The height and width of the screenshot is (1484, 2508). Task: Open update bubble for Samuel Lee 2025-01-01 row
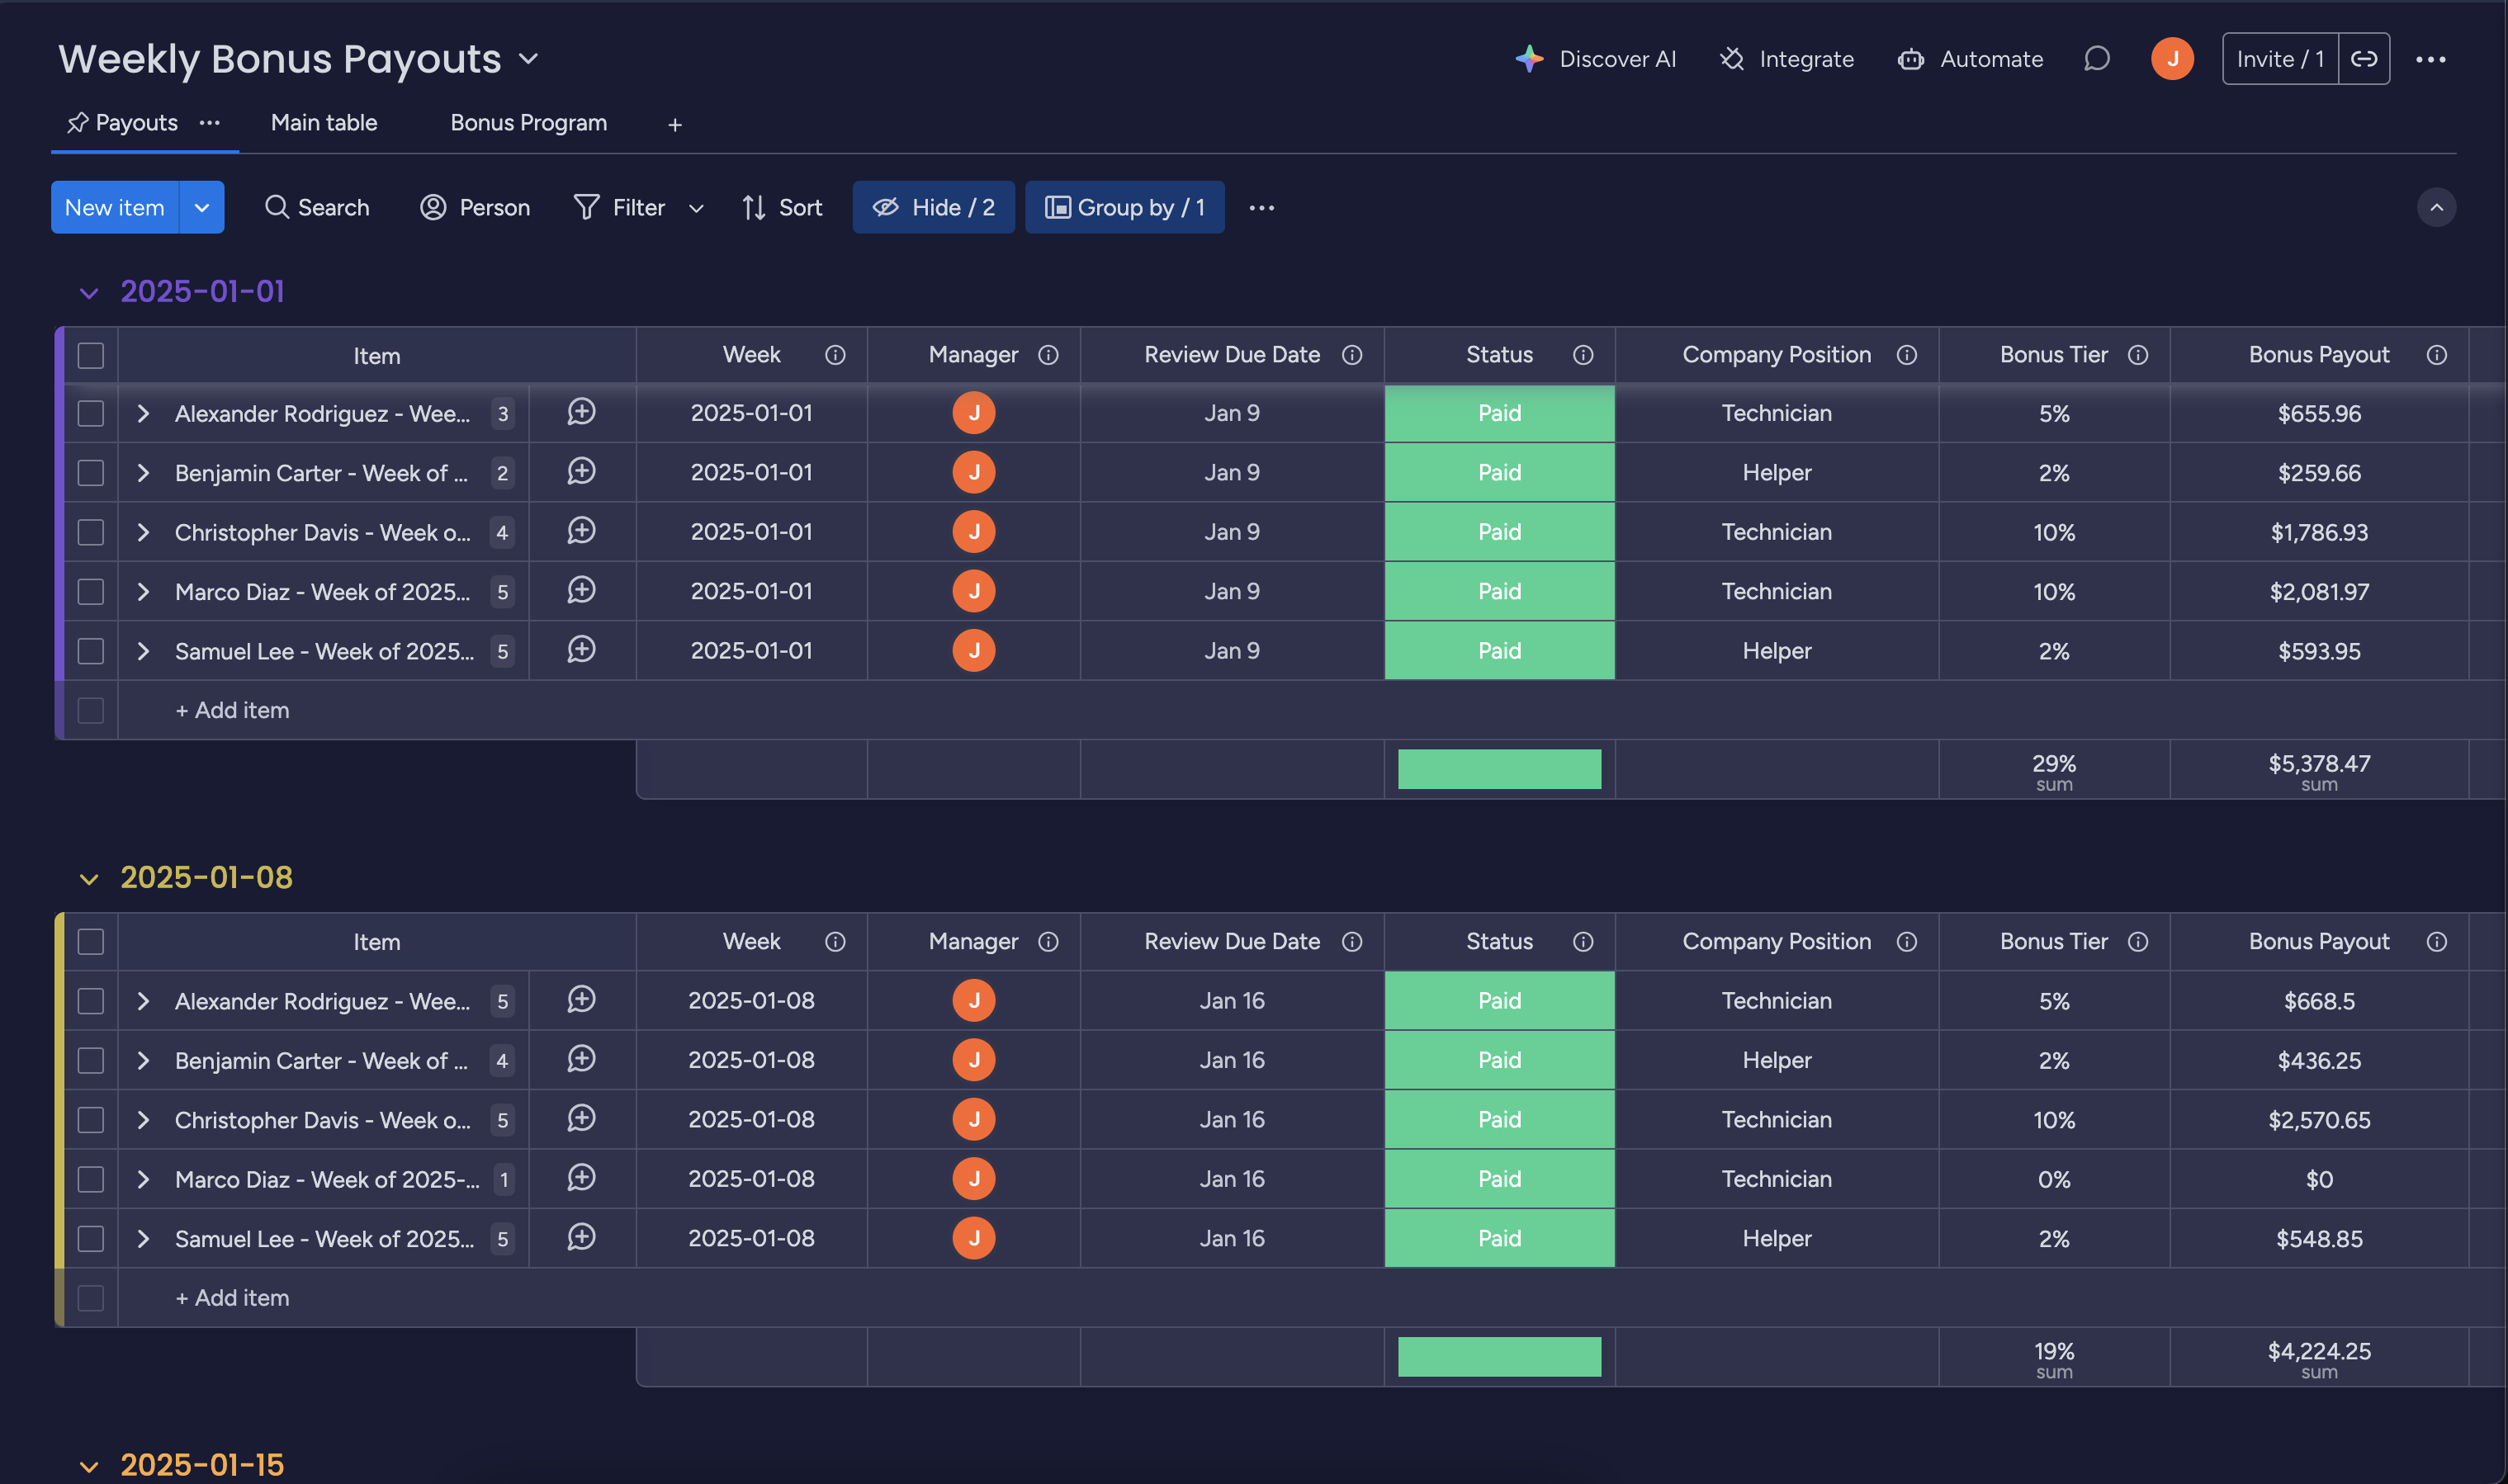click(x=581, y=649)
